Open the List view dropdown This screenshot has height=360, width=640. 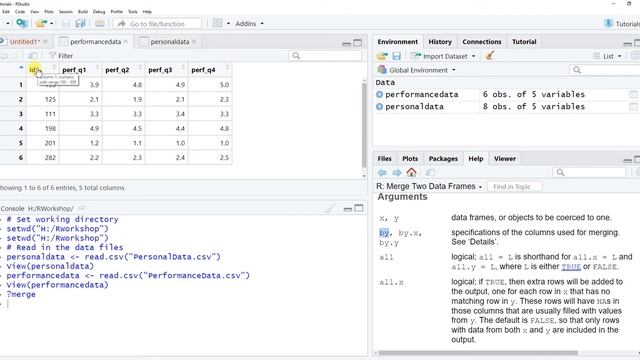coord(607,56)
